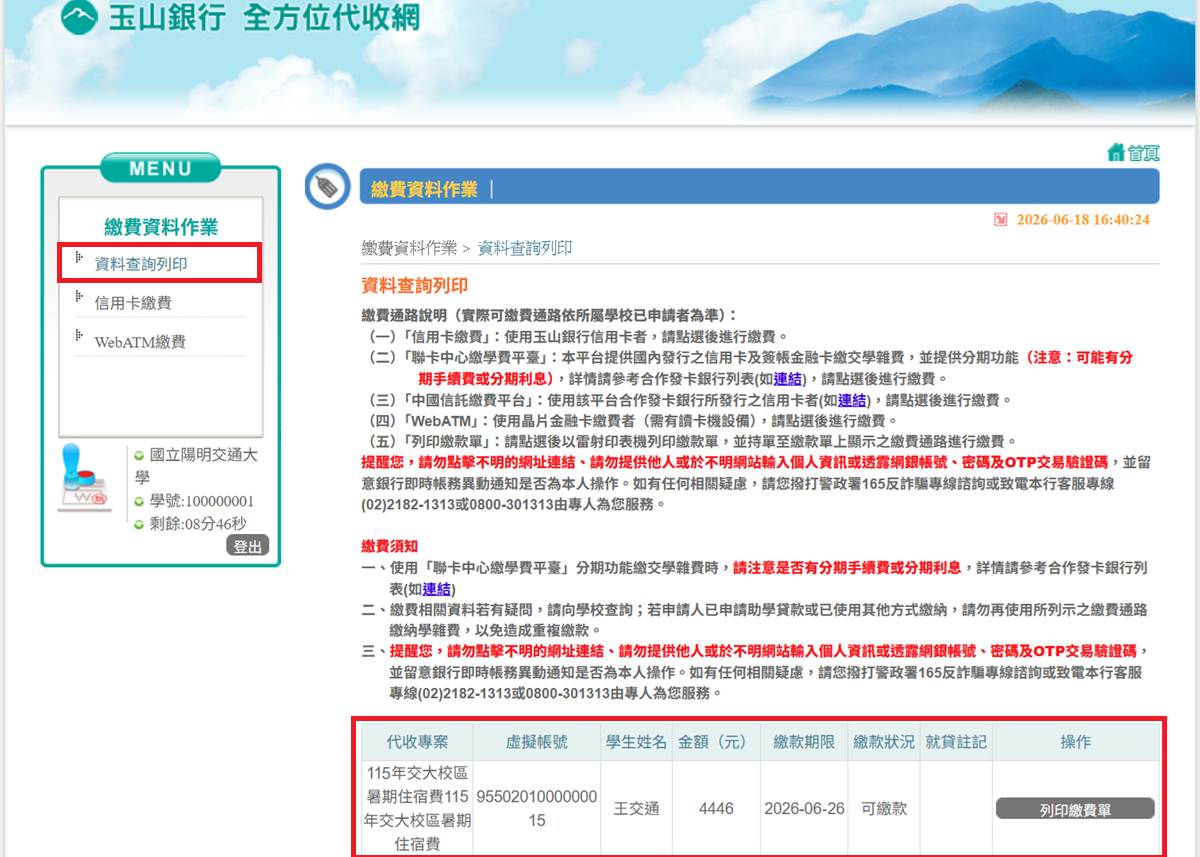1200x857 pixels.
Task: Click the 玉山銀行 全方位代收網 title
Action: [264, 17]
